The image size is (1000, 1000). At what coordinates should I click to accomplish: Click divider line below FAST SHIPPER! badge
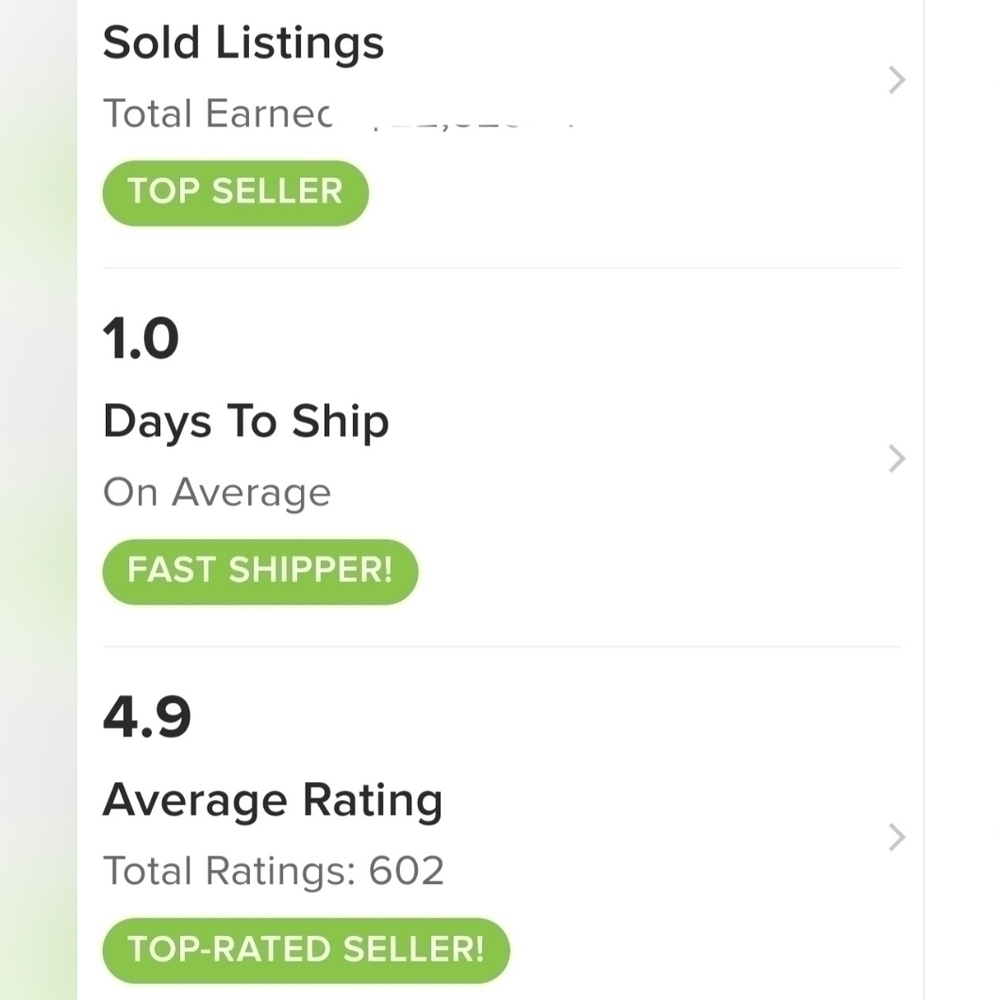click(502, 646)
